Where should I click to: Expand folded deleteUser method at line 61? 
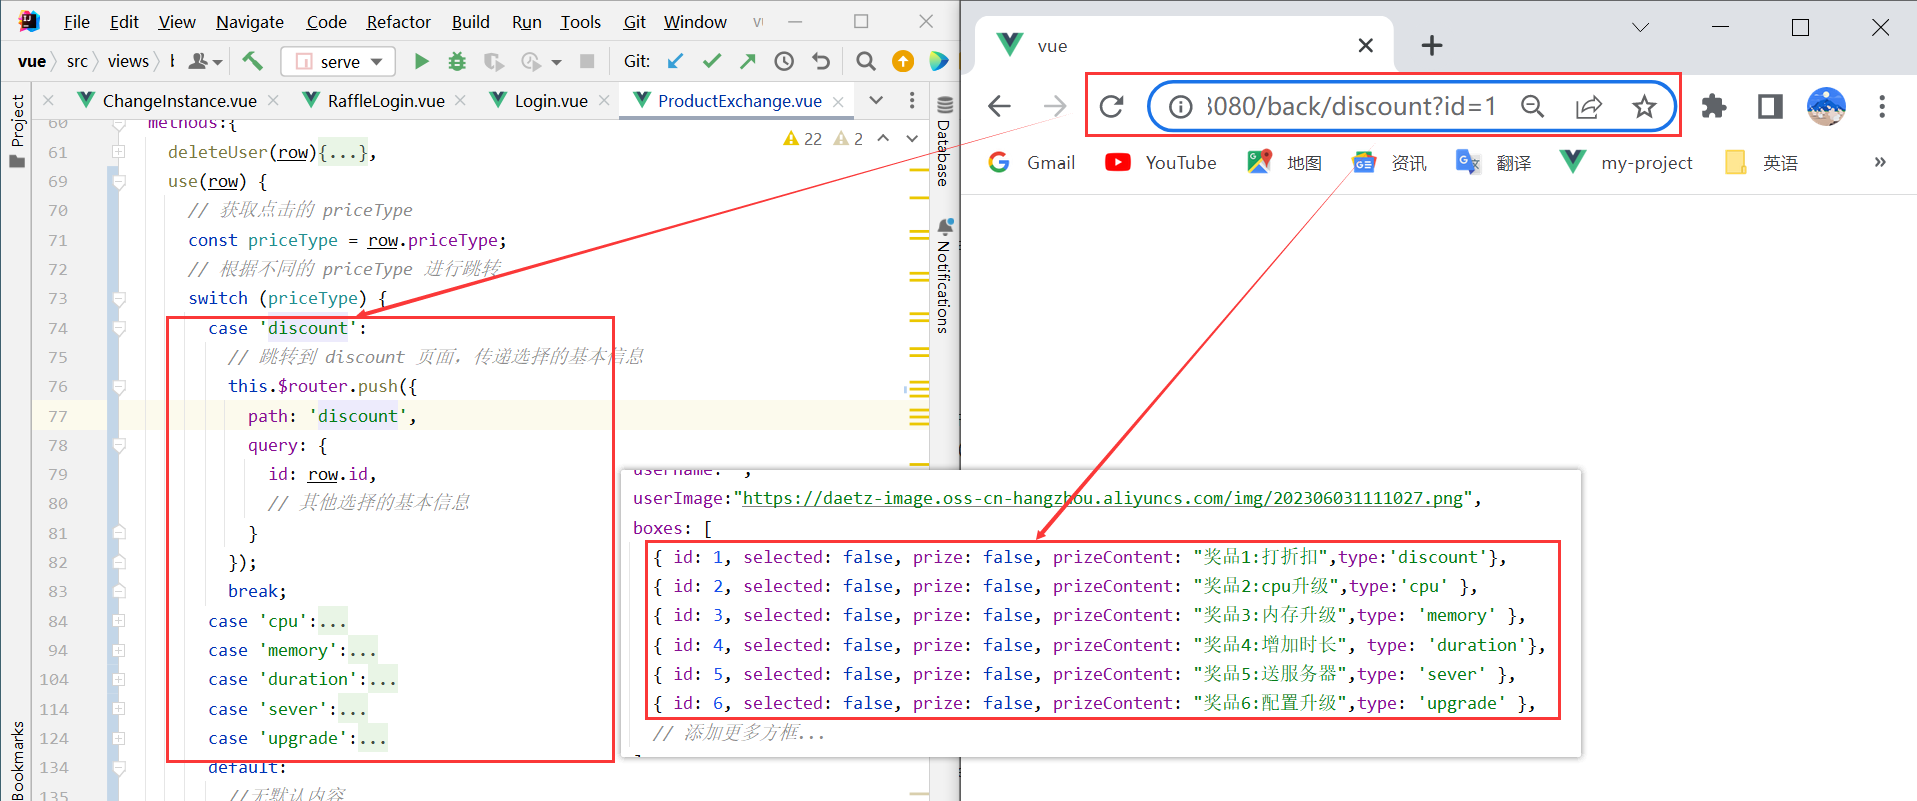pos(118,152)
